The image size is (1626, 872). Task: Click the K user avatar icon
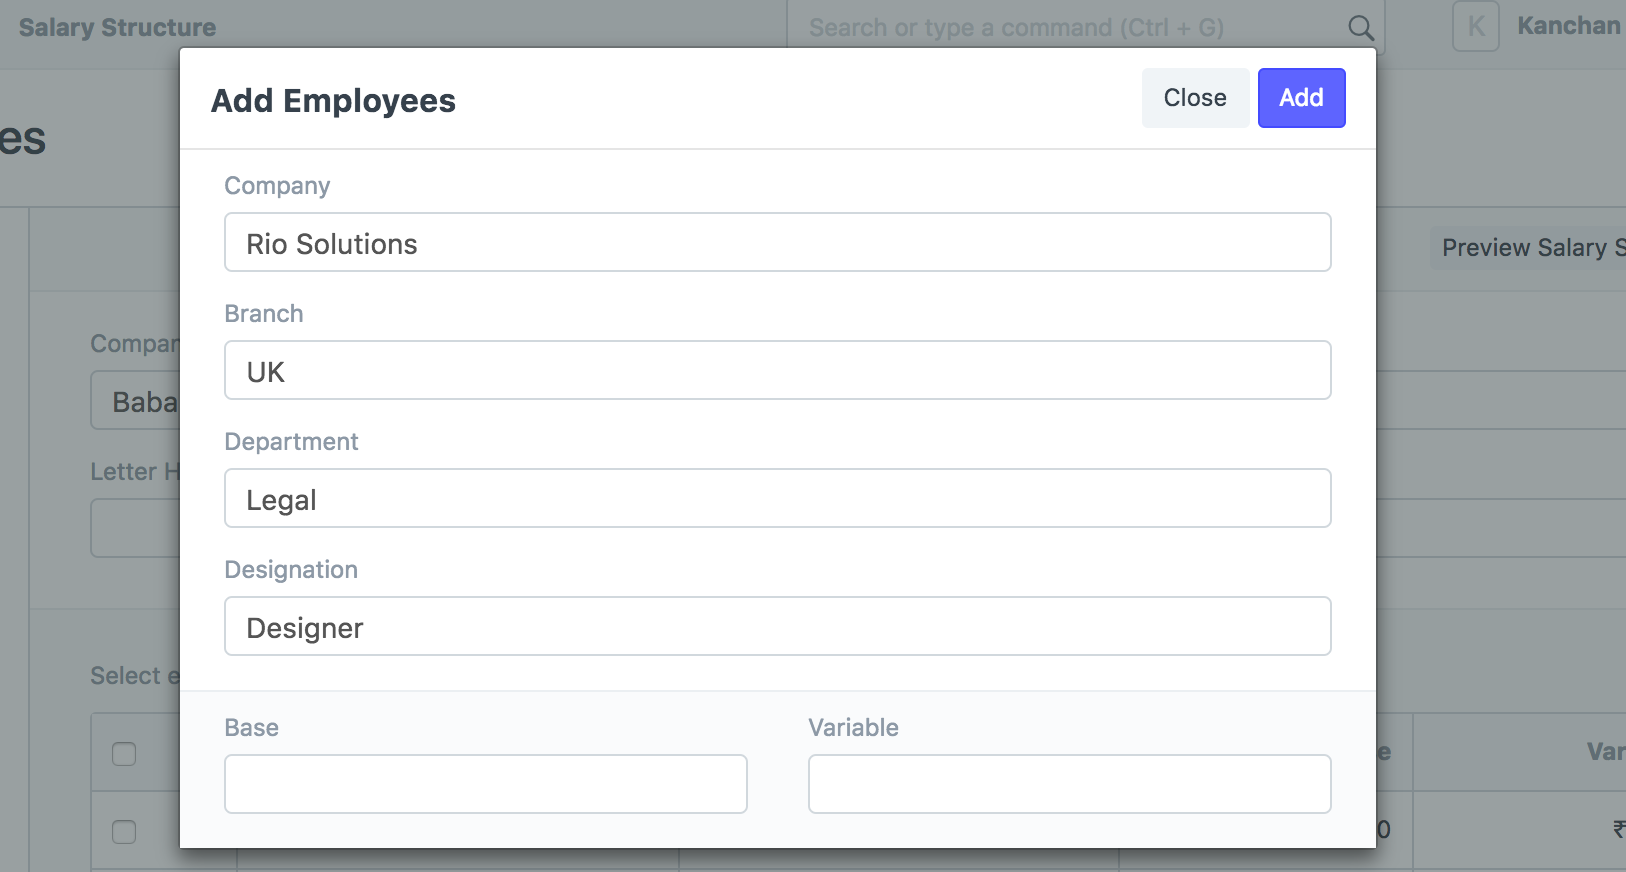pos(1475,27)
